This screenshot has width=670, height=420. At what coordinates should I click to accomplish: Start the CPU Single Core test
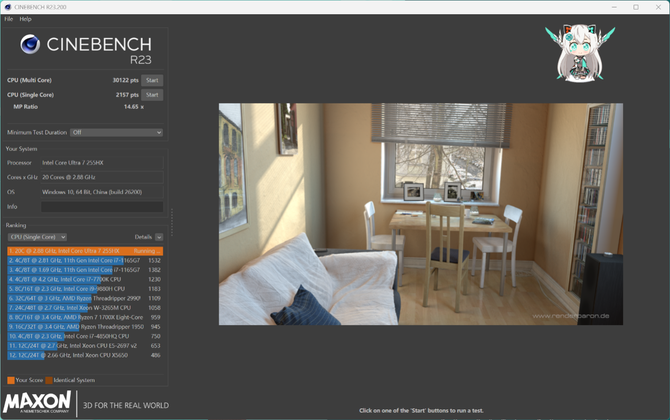152,95
